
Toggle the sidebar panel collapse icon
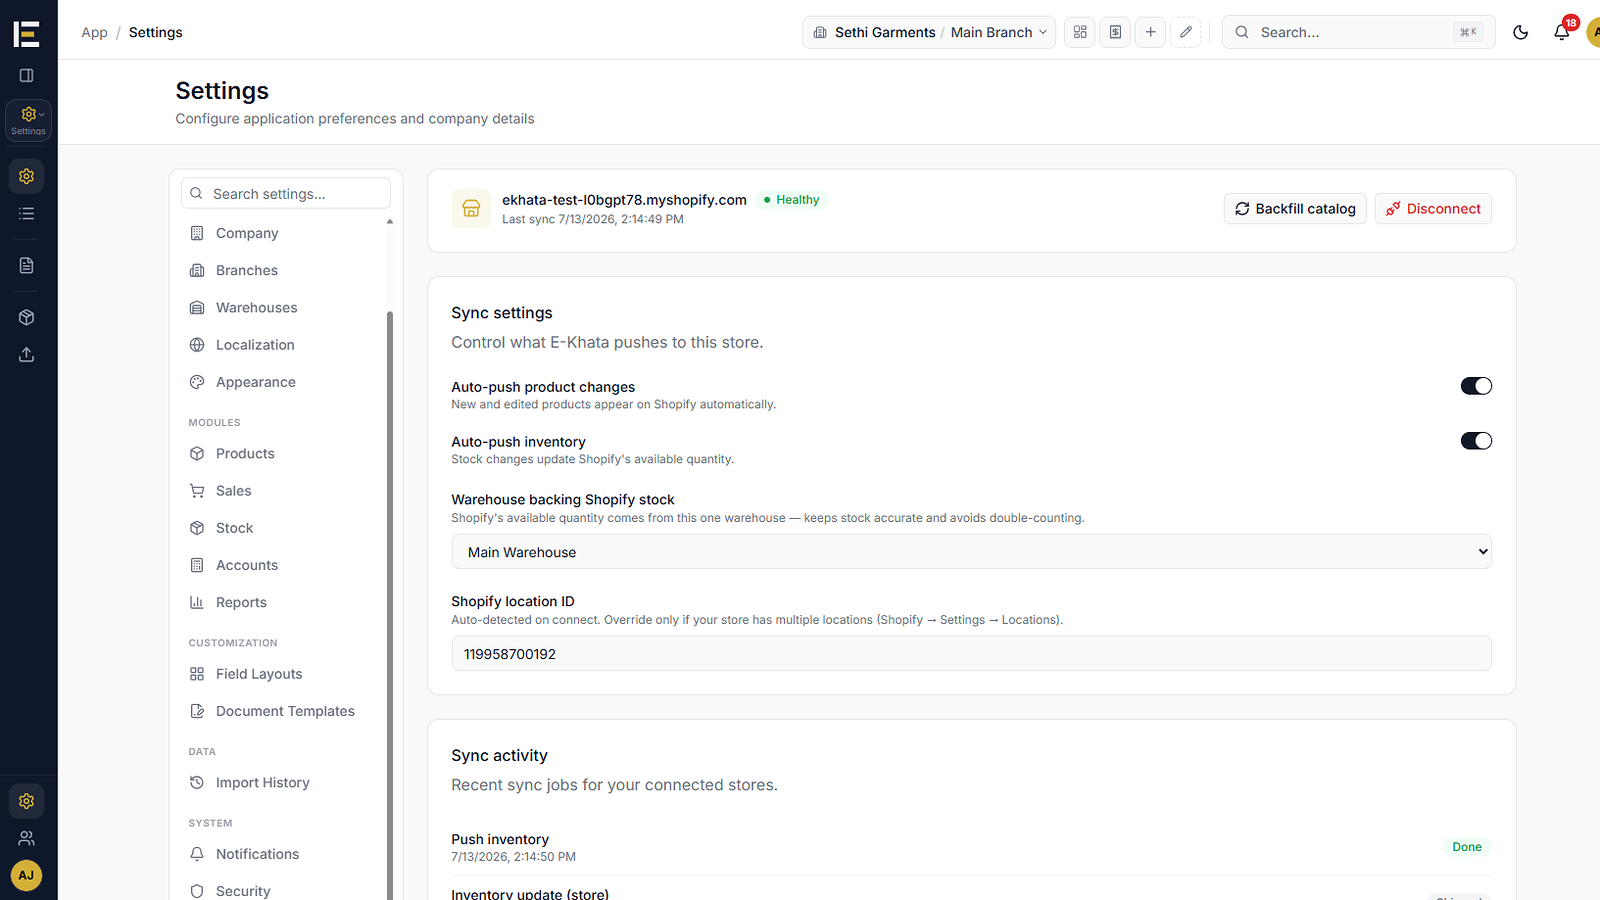pos(27,75)
